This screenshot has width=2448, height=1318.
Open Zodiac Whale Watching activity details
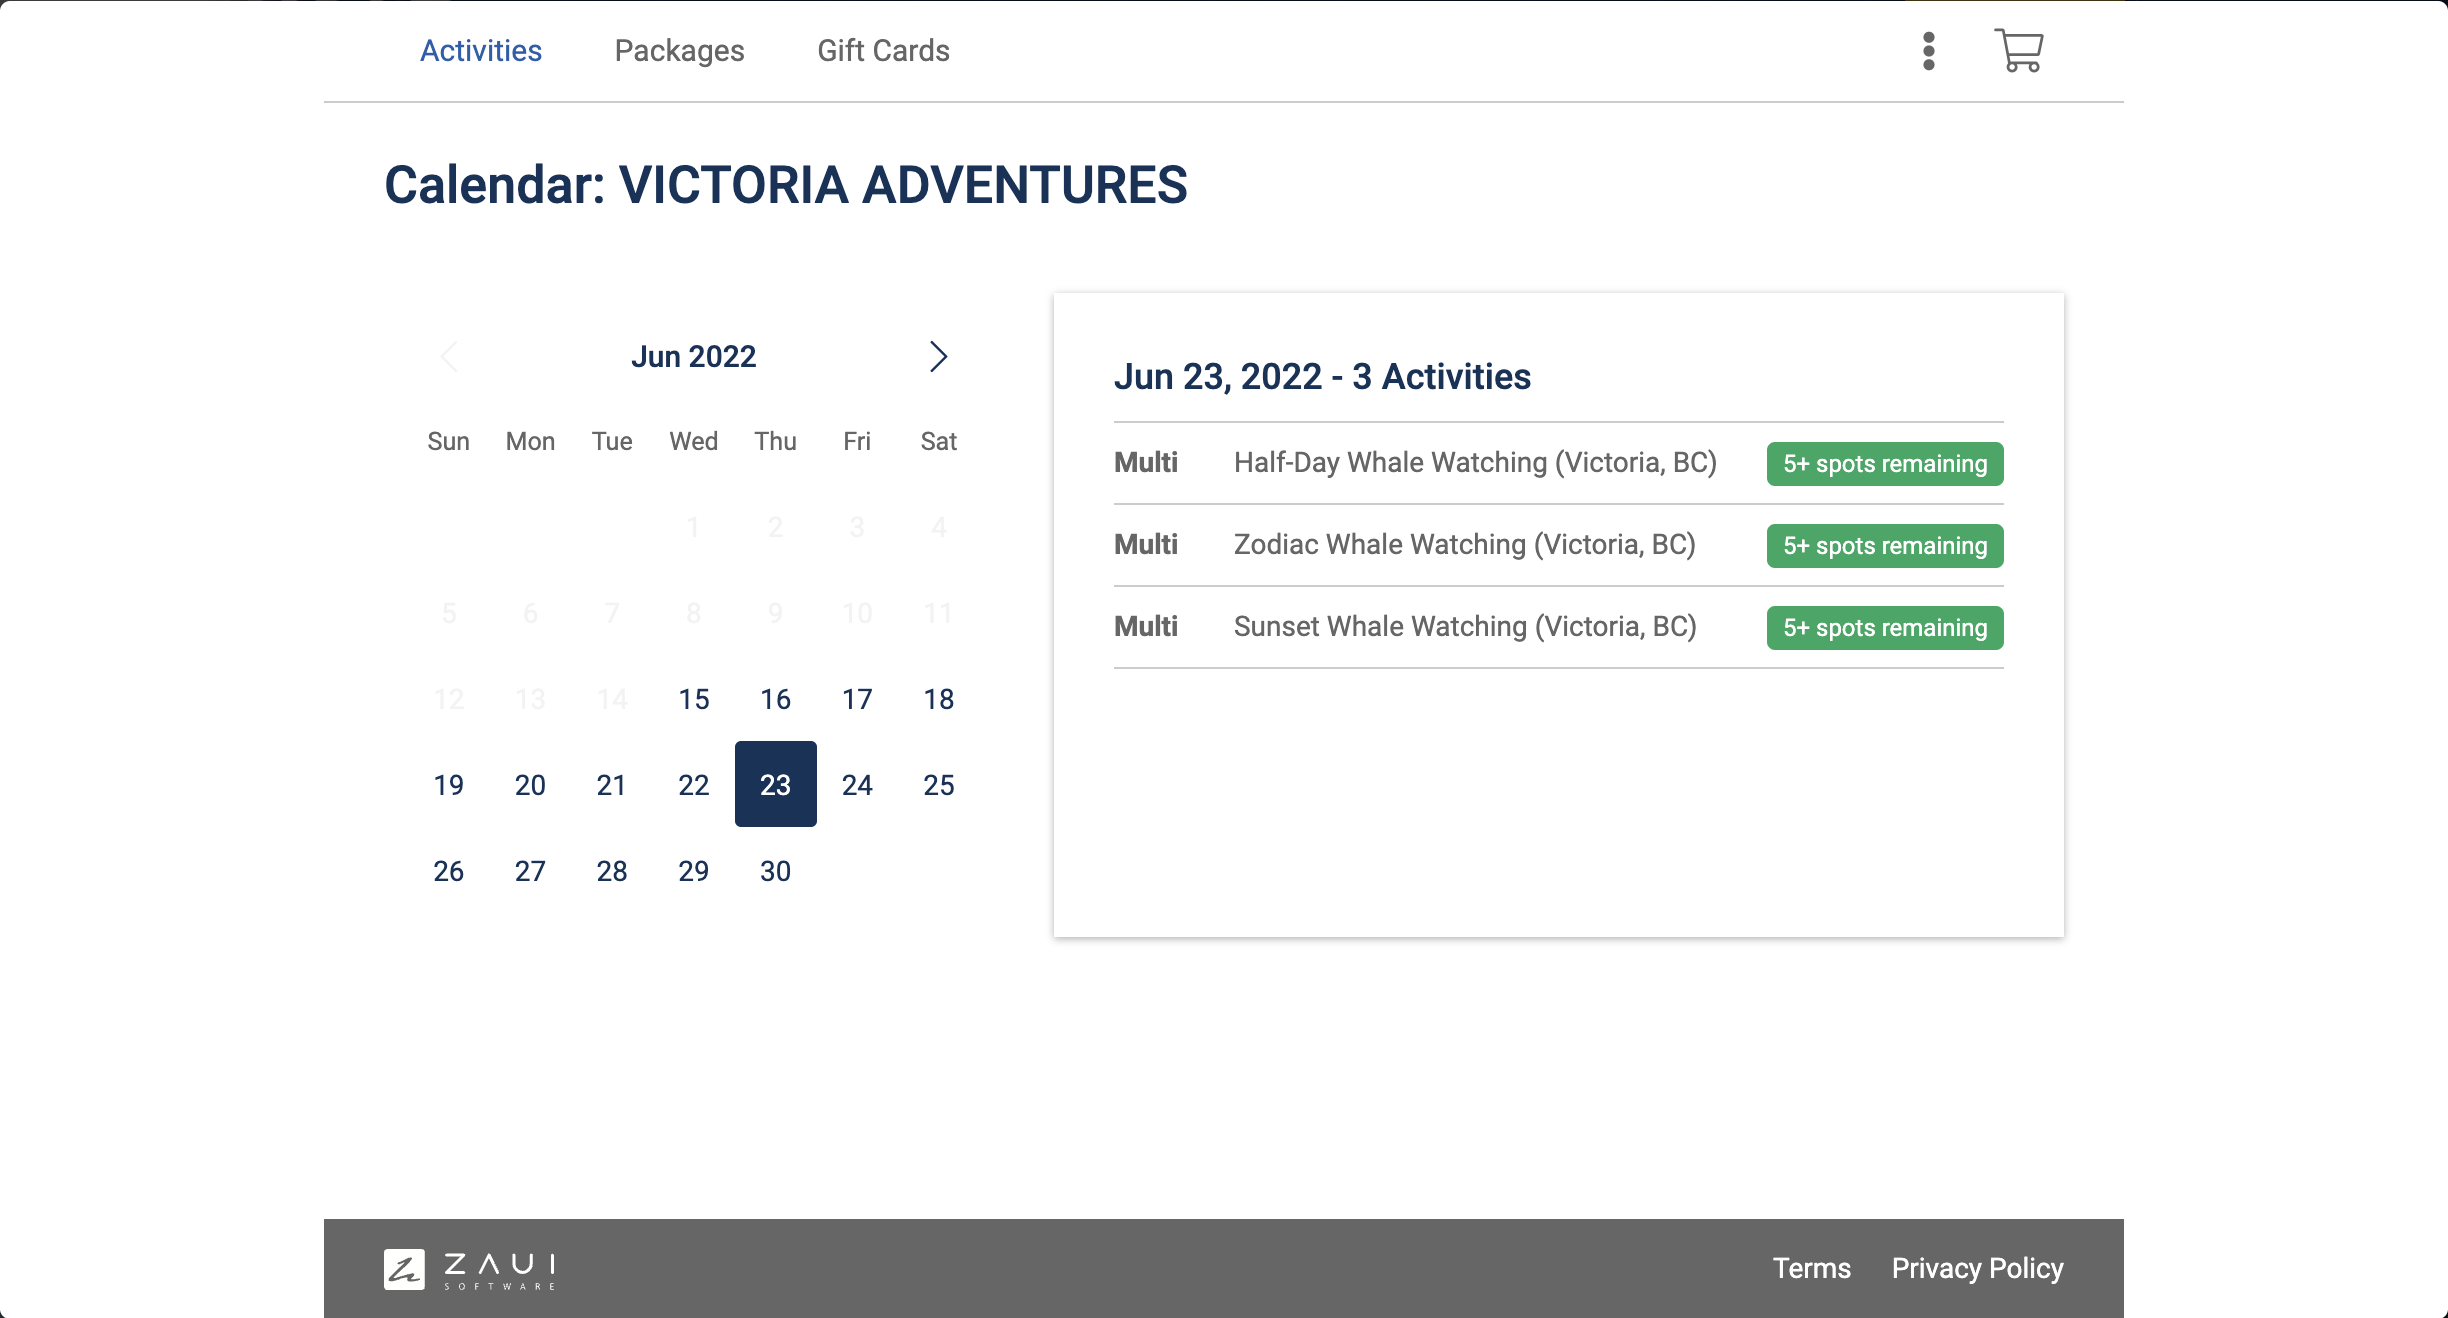[x=1463, y=544]
